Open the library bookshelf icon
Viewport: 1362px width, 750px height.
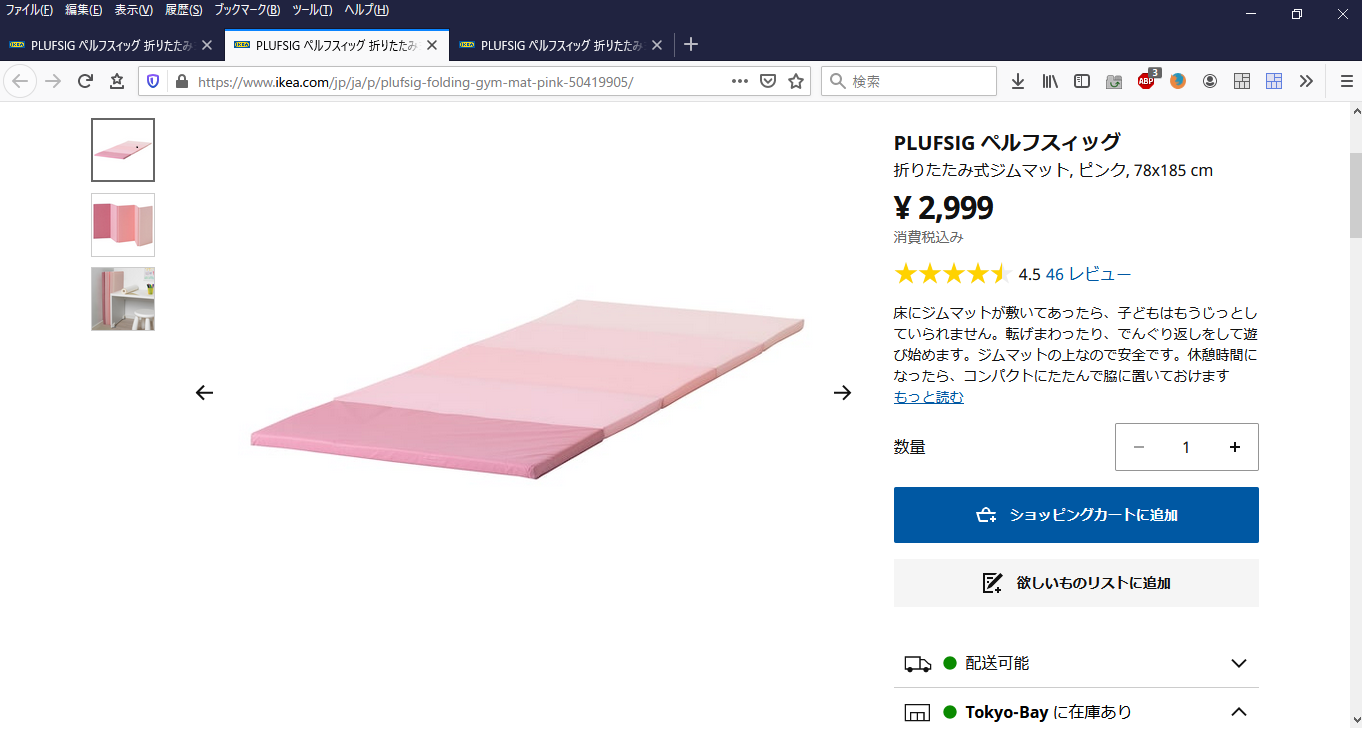coord(1050,81)
